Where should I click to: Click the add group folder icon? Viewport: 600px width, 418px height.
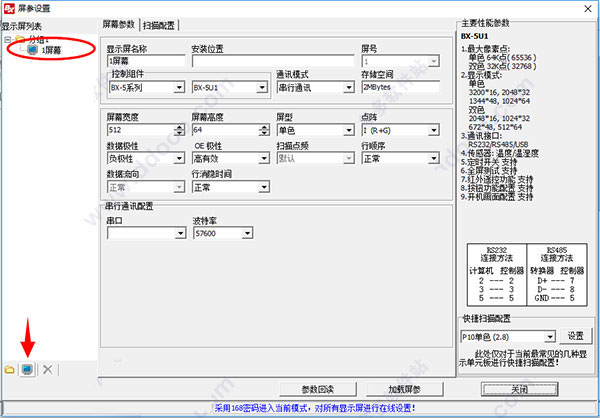[x=9, y=370]
